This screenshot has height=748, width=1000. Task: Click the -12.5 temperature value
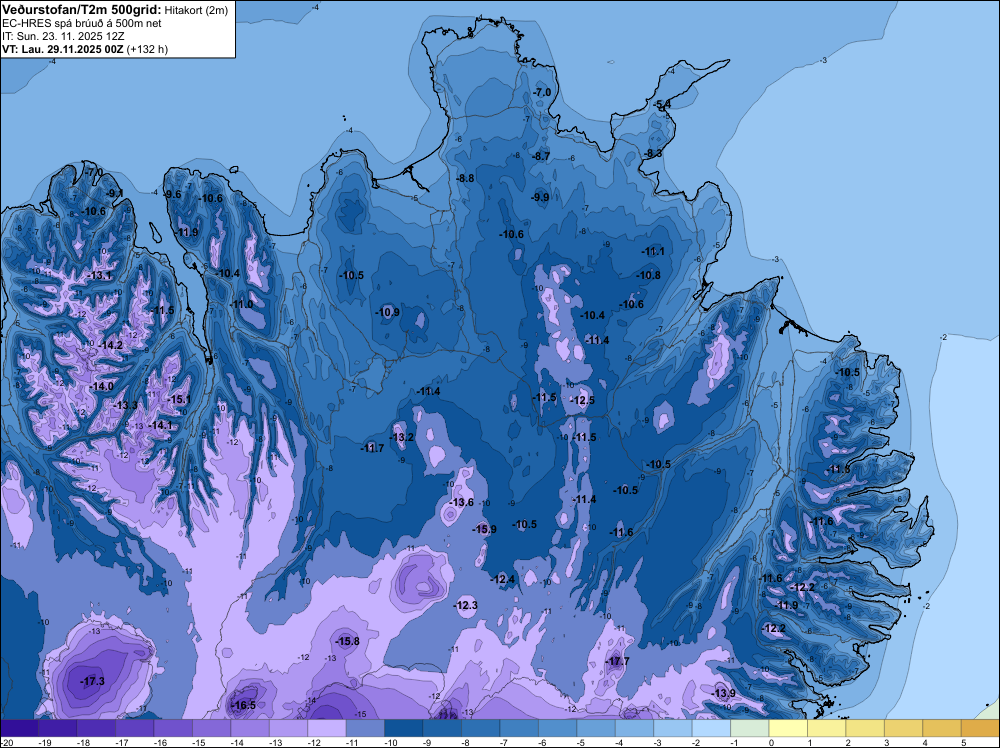tap(582, 400)
